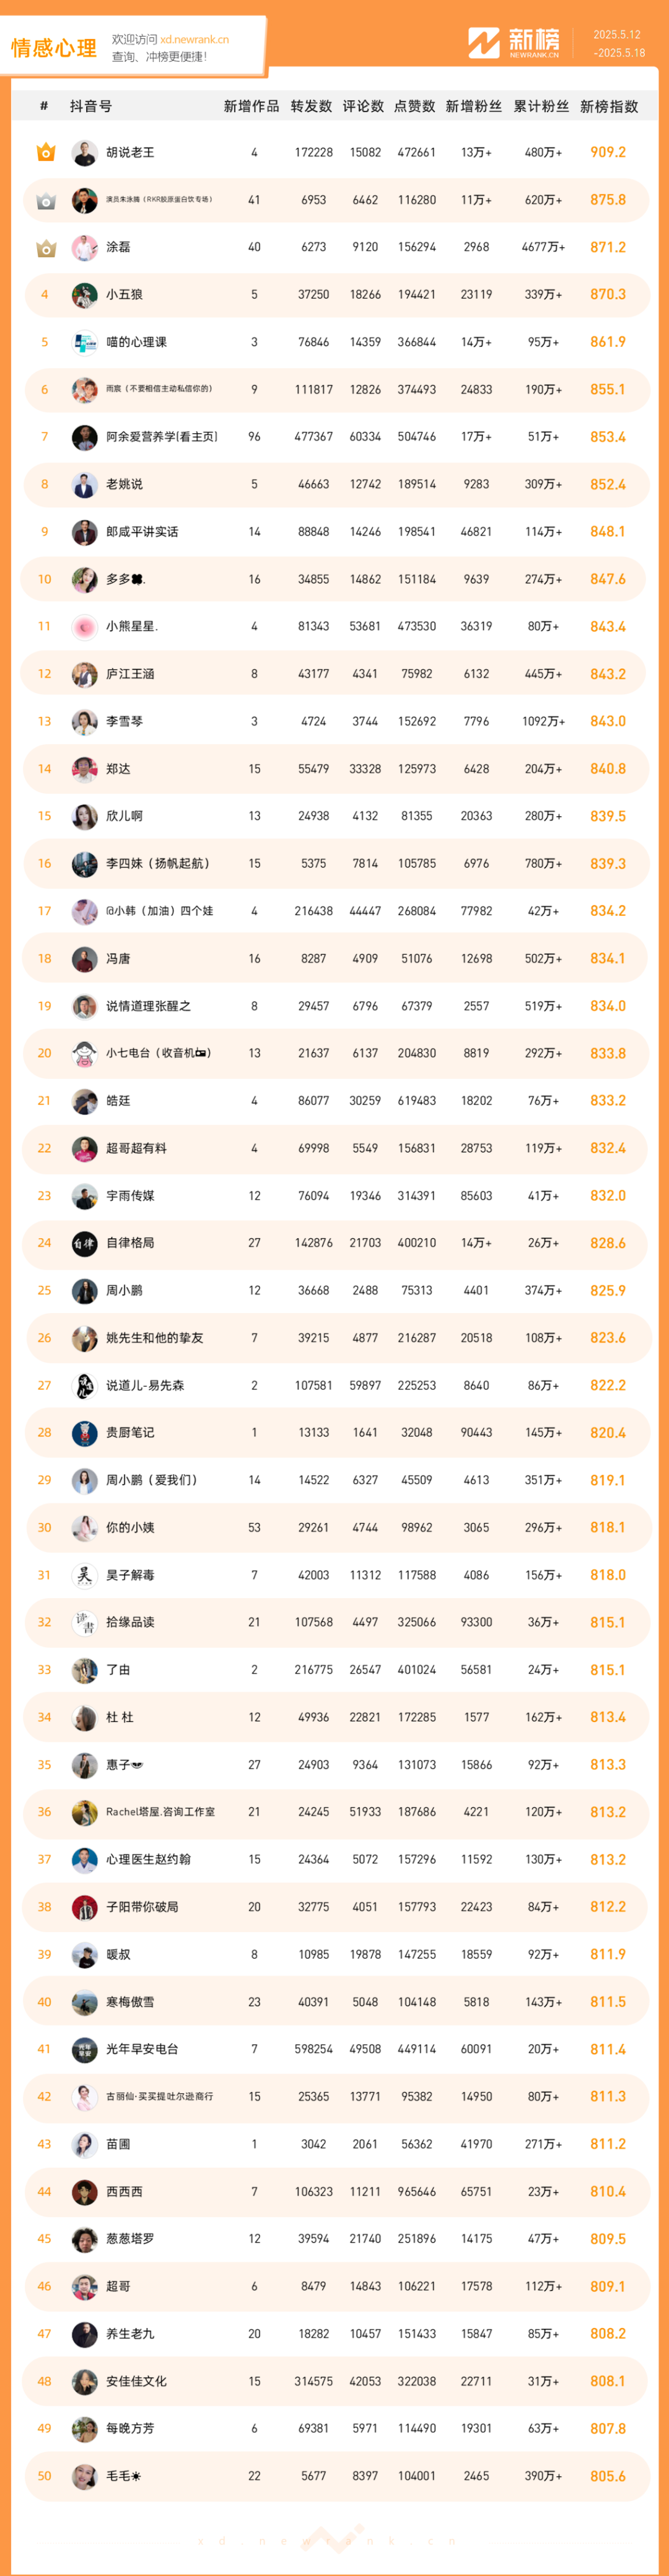This screenshot has width=669, height=2576.
Task: Sort by 新增粉丝 column header
Action: (474, 106)
